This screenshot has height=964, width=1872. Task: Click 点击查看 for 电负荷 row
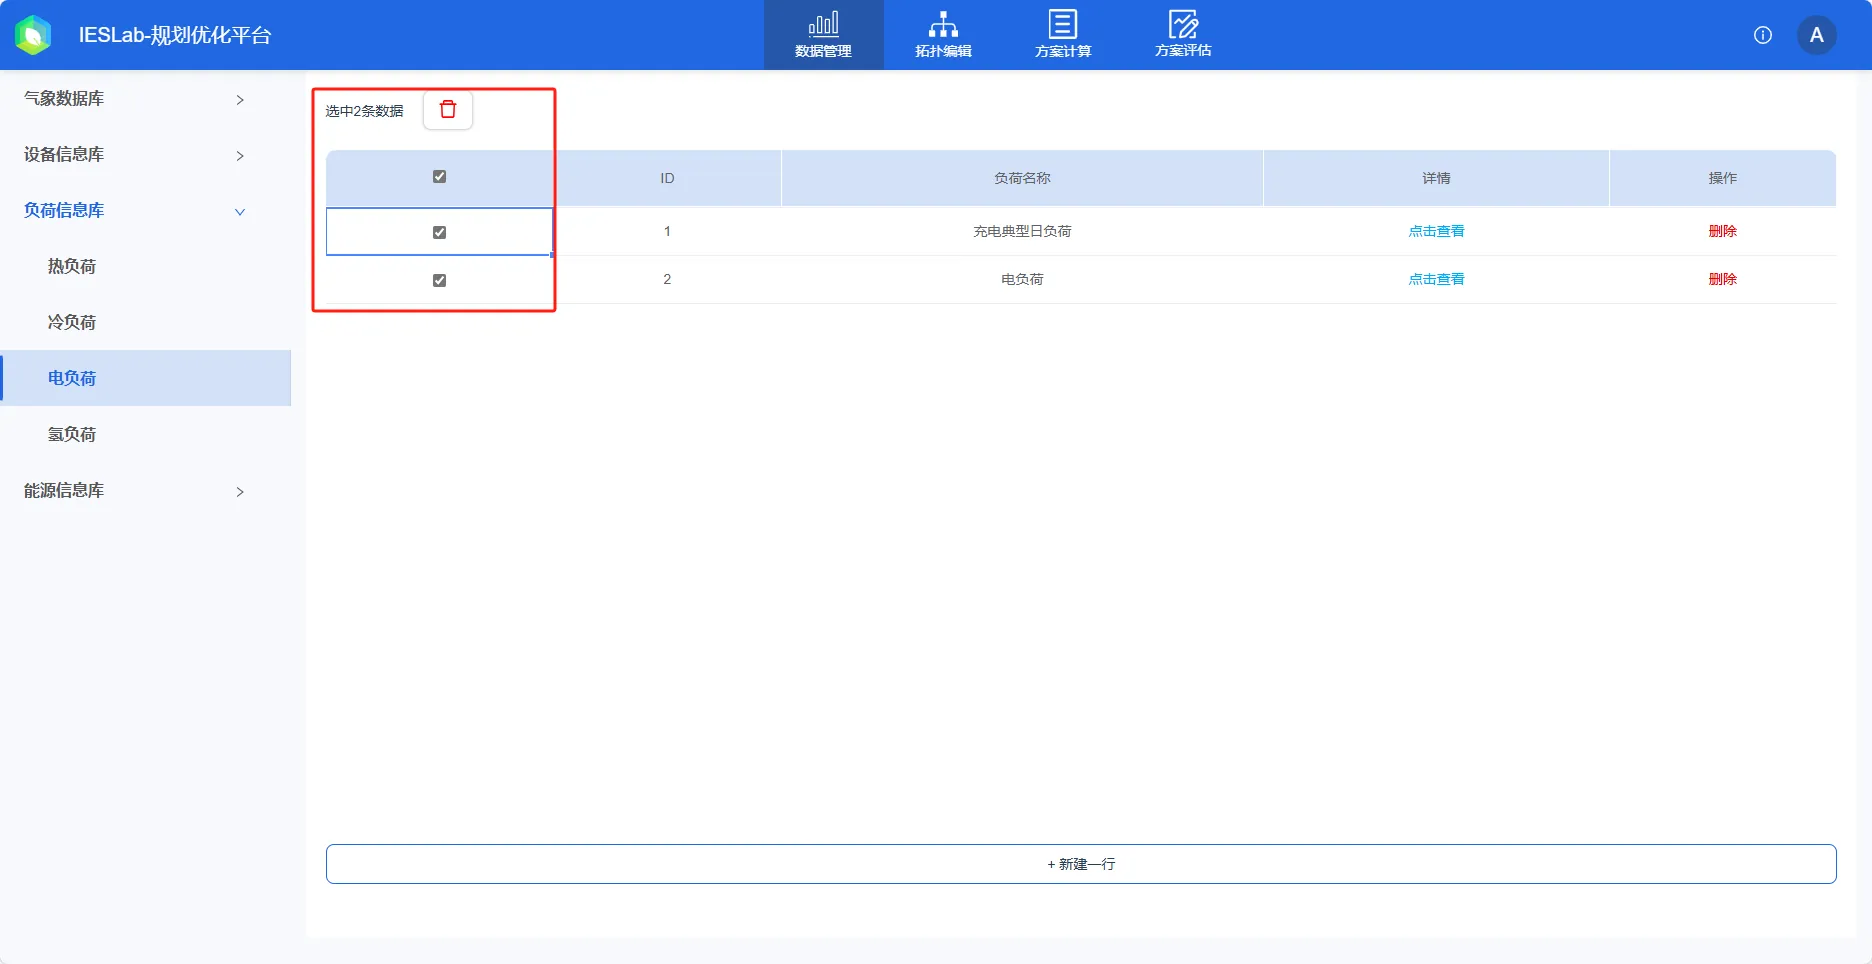coord(1436,279)
